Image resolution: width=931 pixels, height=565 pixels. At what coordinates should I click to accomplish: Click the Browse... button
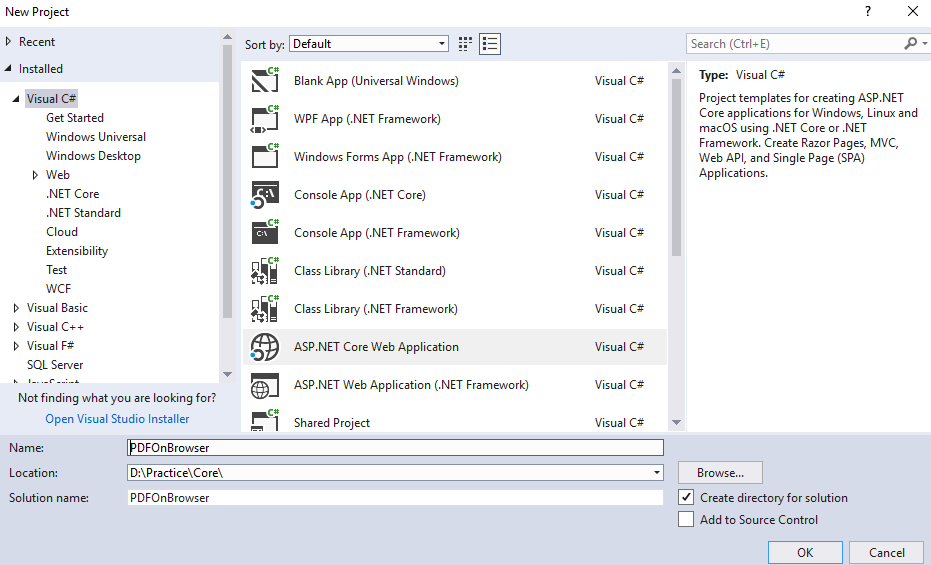(720, 472)
